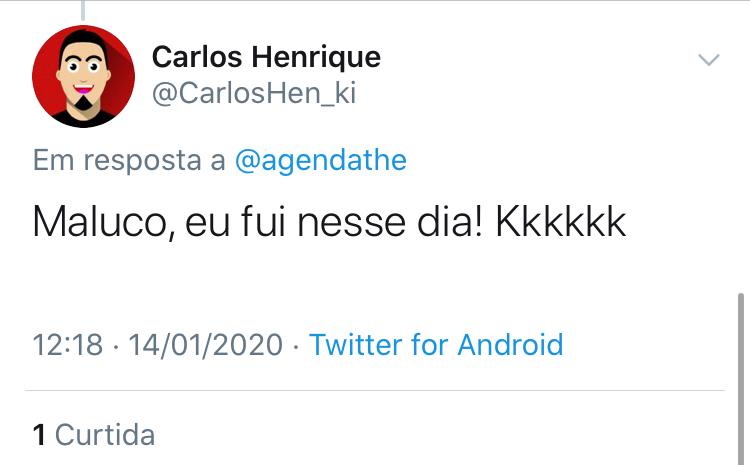View the 1 Curtida likes list
750x465 pixels.
(x=94, y=435)
